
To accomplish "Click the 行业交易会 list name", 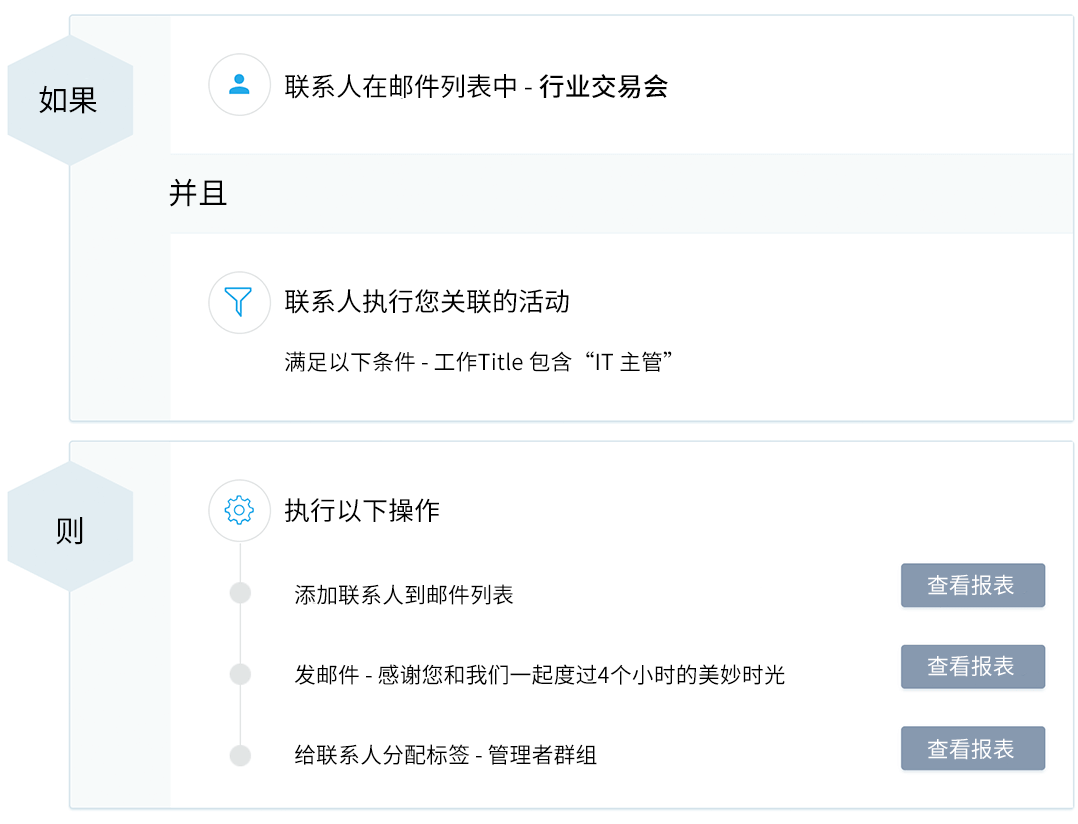I will [x=604, y=87].
